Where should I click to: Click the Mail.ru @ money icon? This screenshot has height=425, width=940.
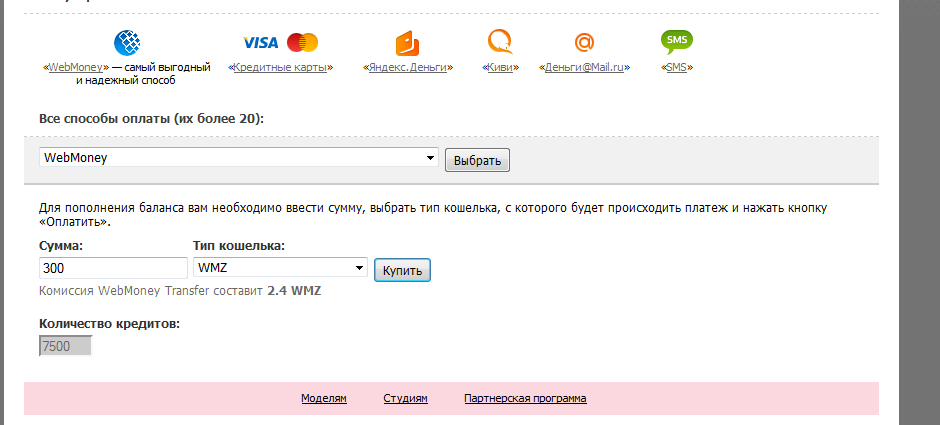click(x=584, y=43)
